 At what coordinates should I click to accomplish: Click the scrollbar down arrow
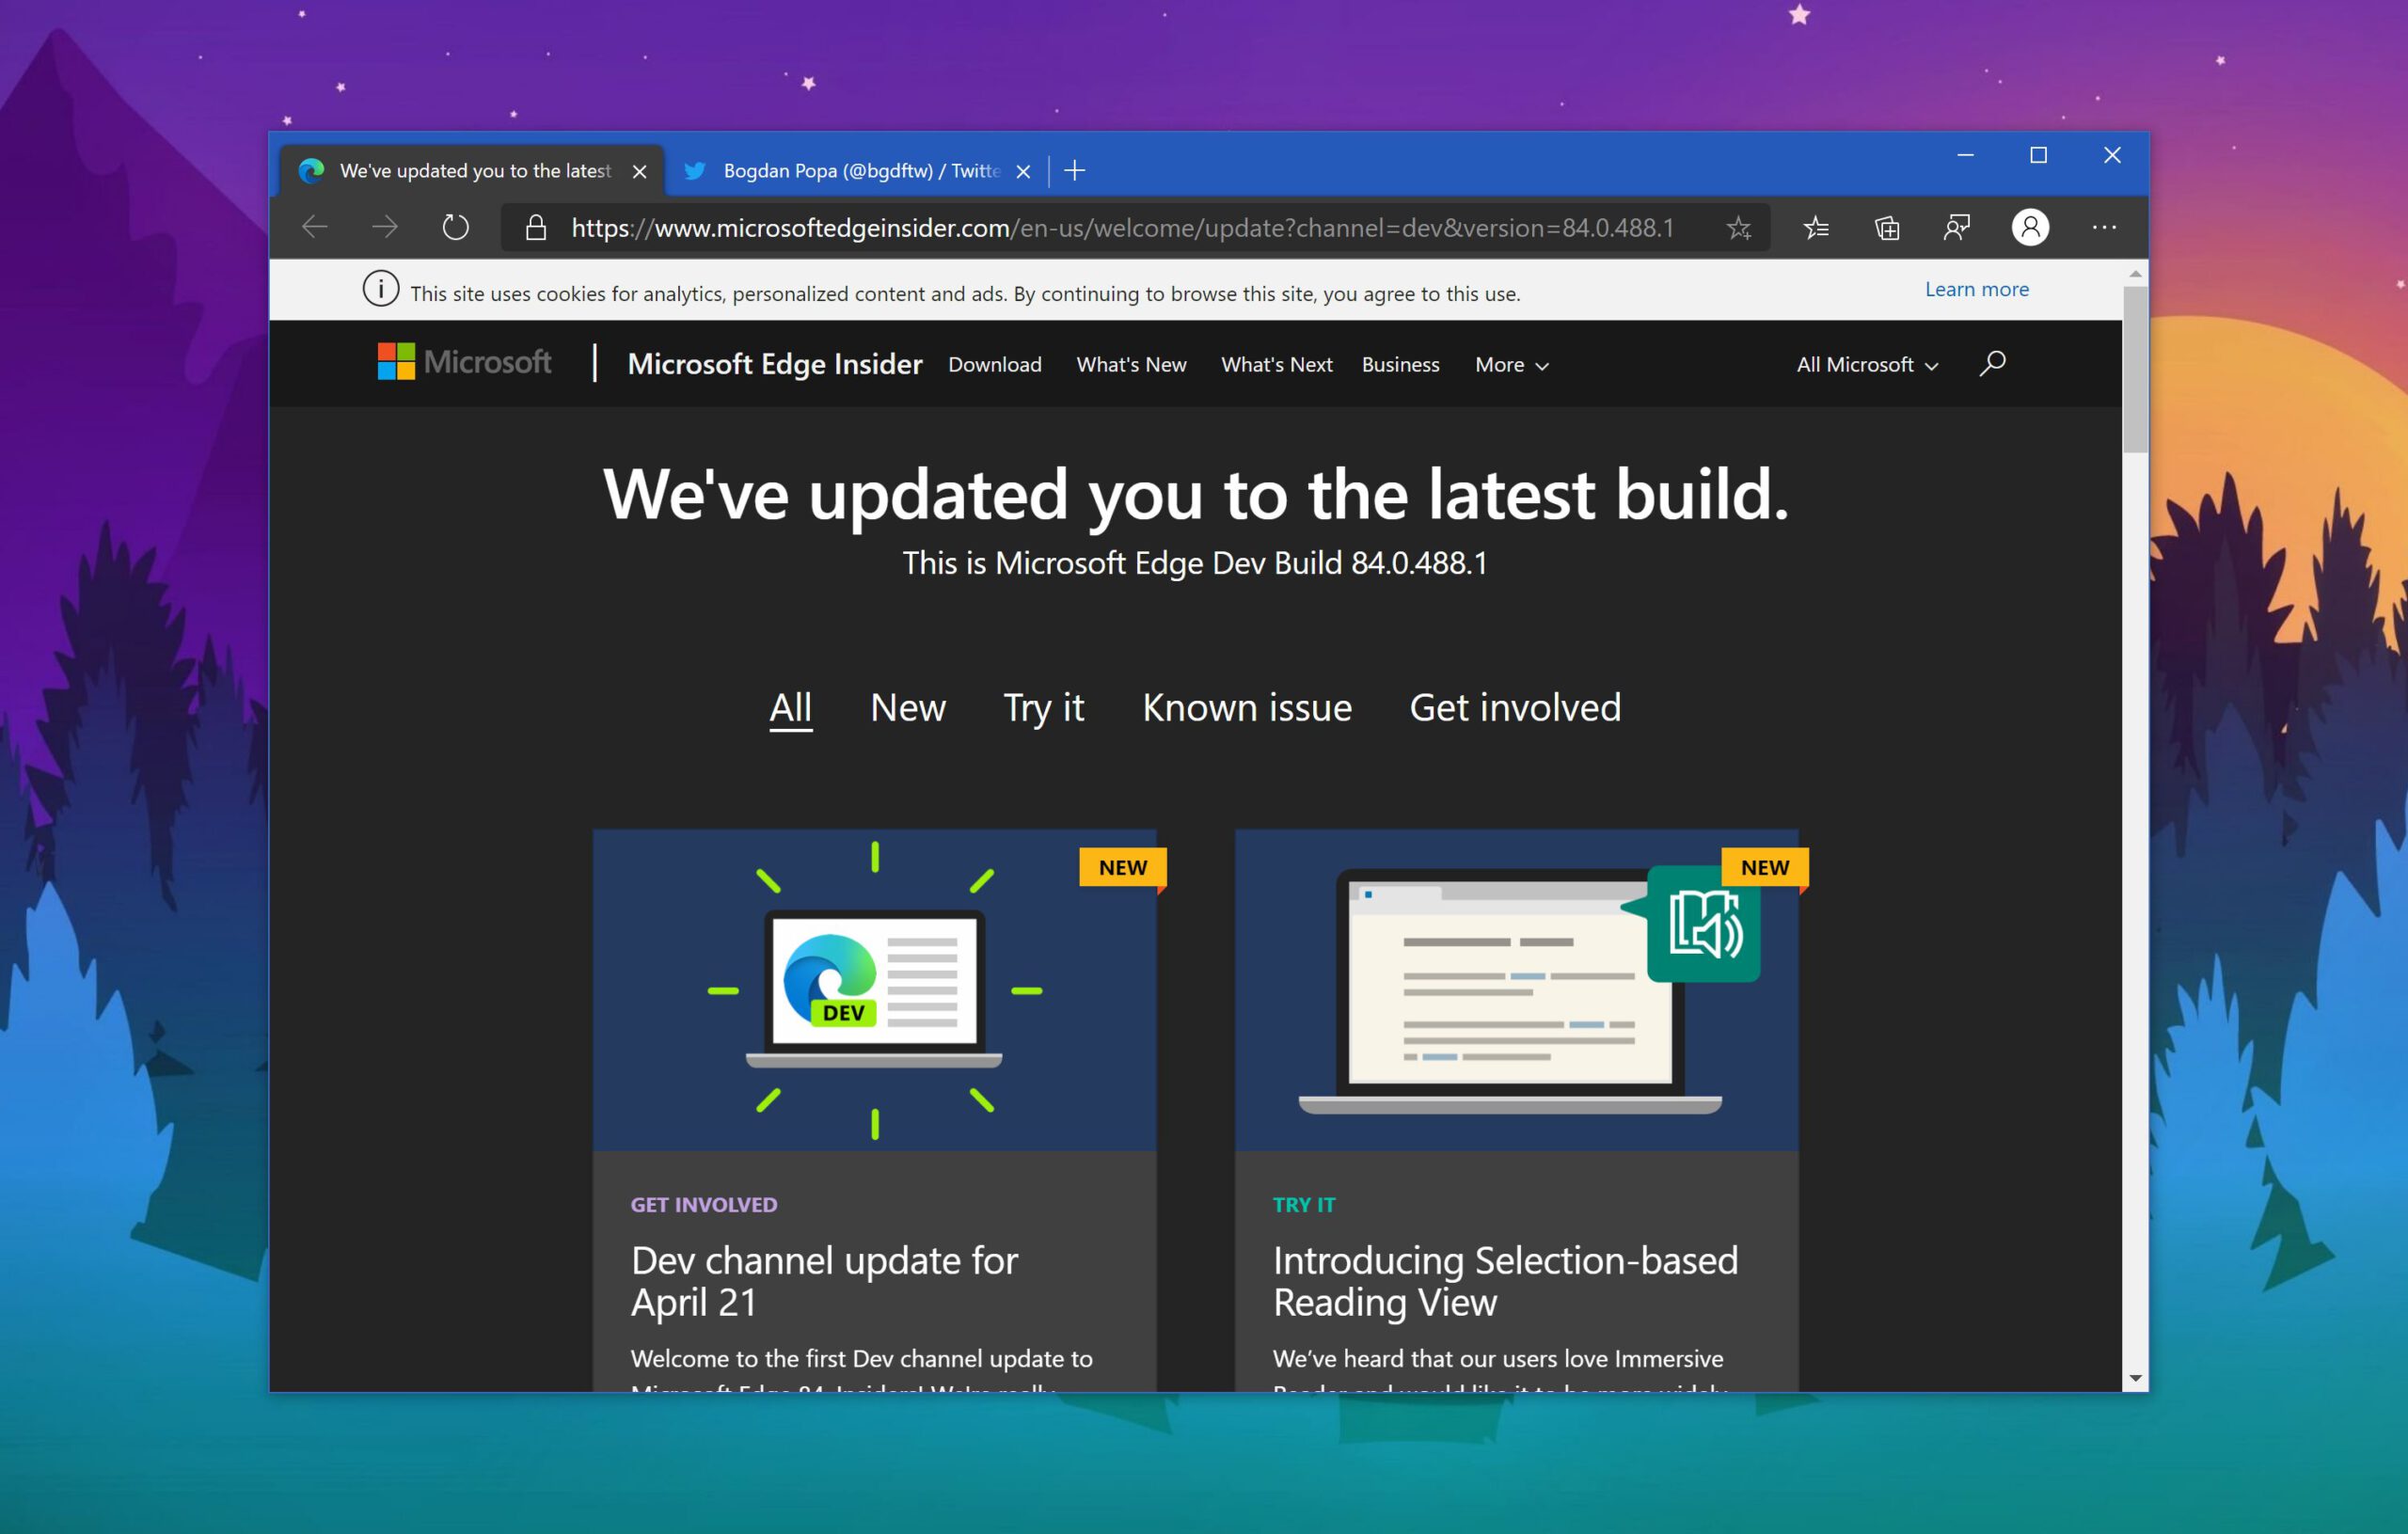pyautogui.click(x=2135, y=1378)
